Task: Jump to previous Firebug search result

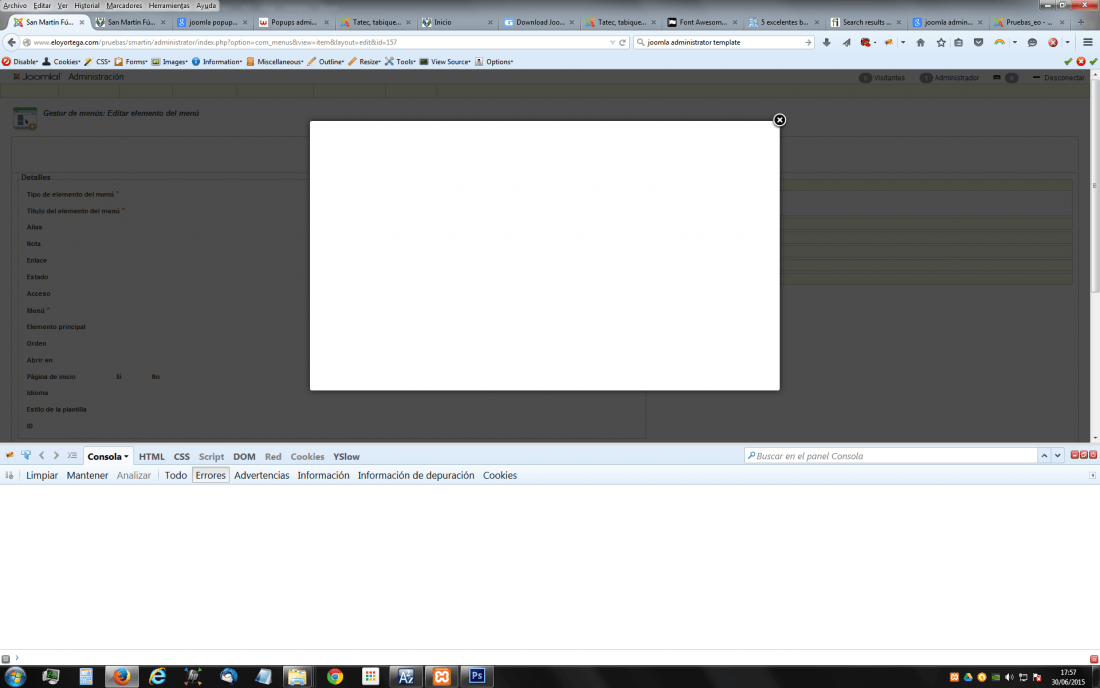Action: coord(1044,456)
